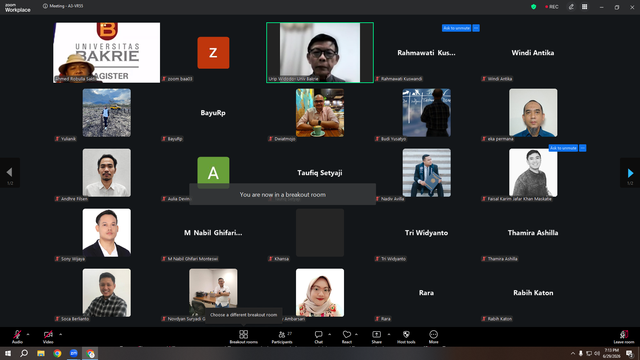
Task: Click the 'Tri Widyanto' name tile
Action: 427,233
